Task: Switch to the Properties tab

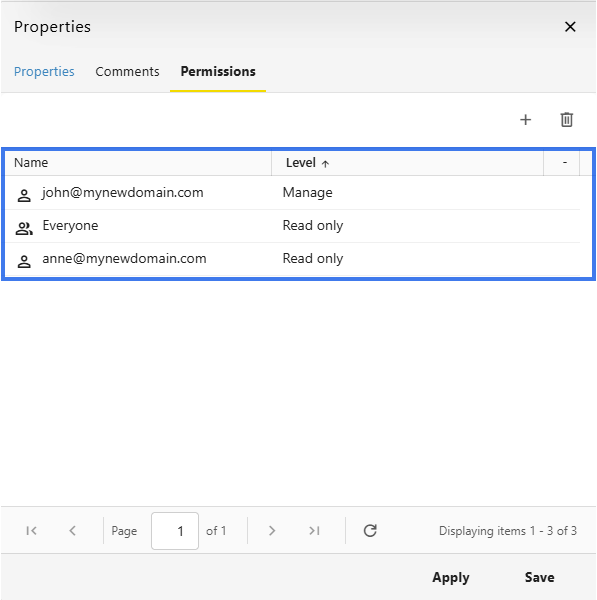Action: click(x=44, y=72)
